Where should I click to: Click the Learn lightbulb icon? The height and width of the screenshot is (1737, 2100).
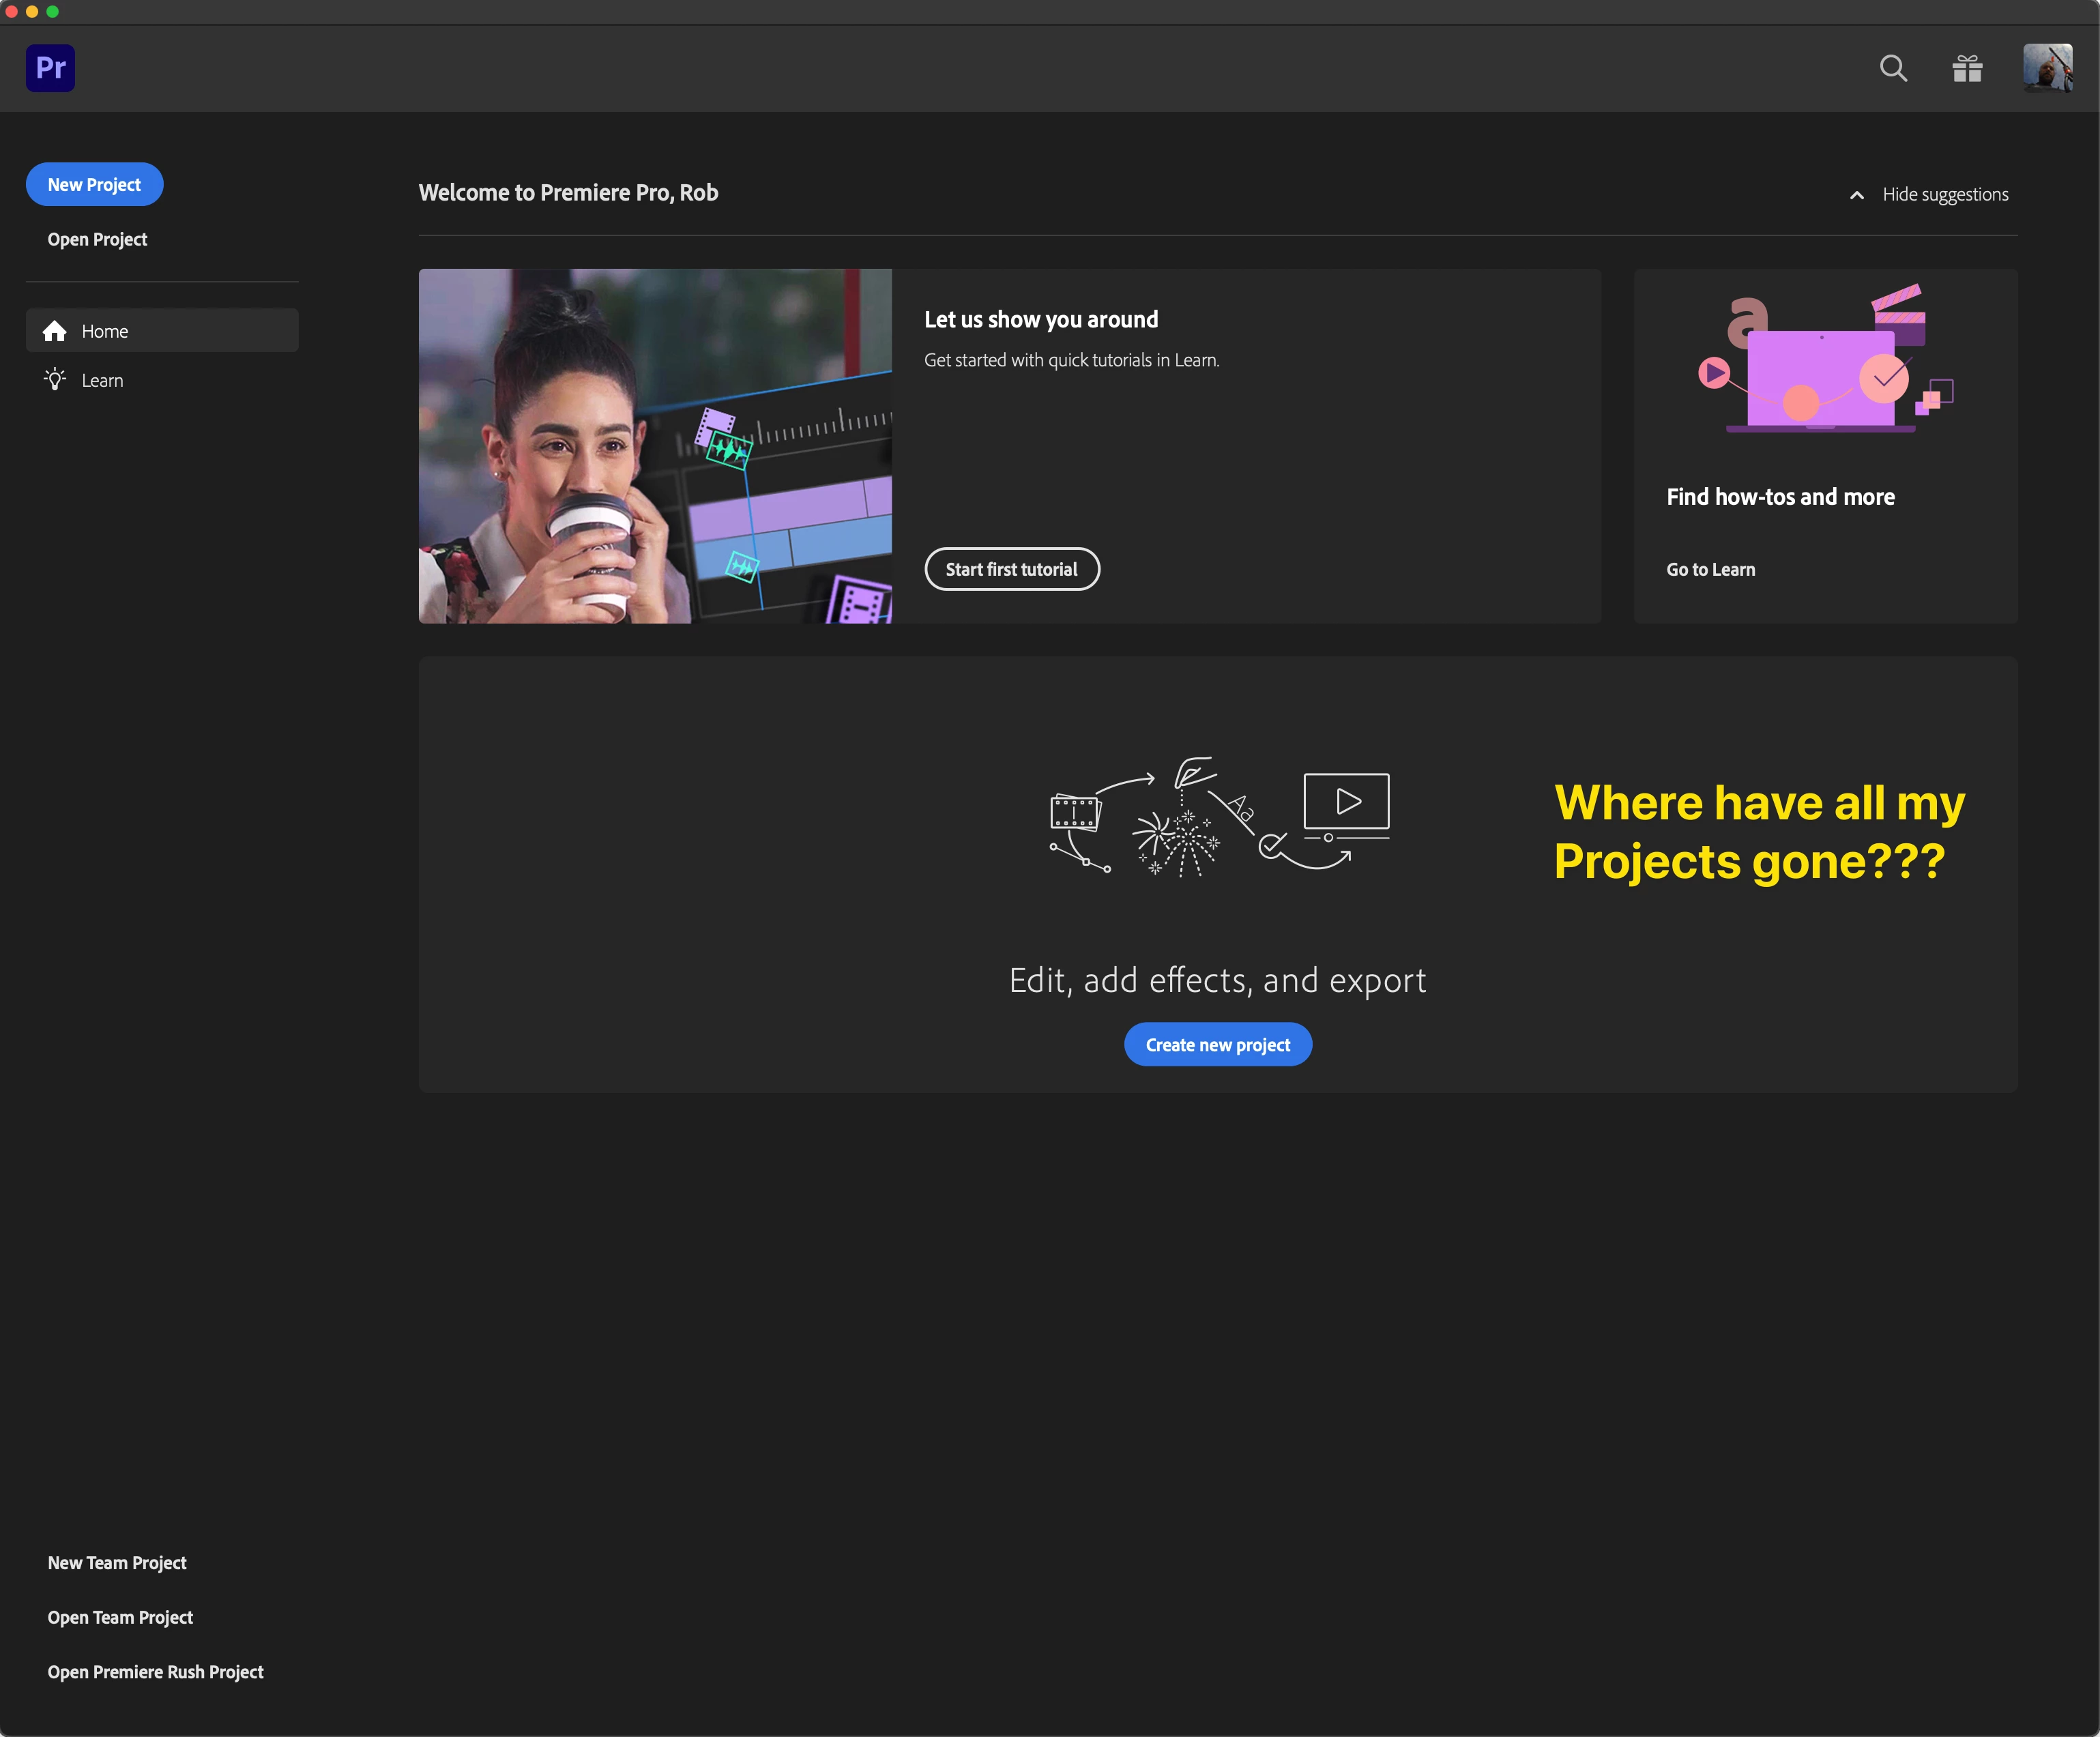coord(55,380)
